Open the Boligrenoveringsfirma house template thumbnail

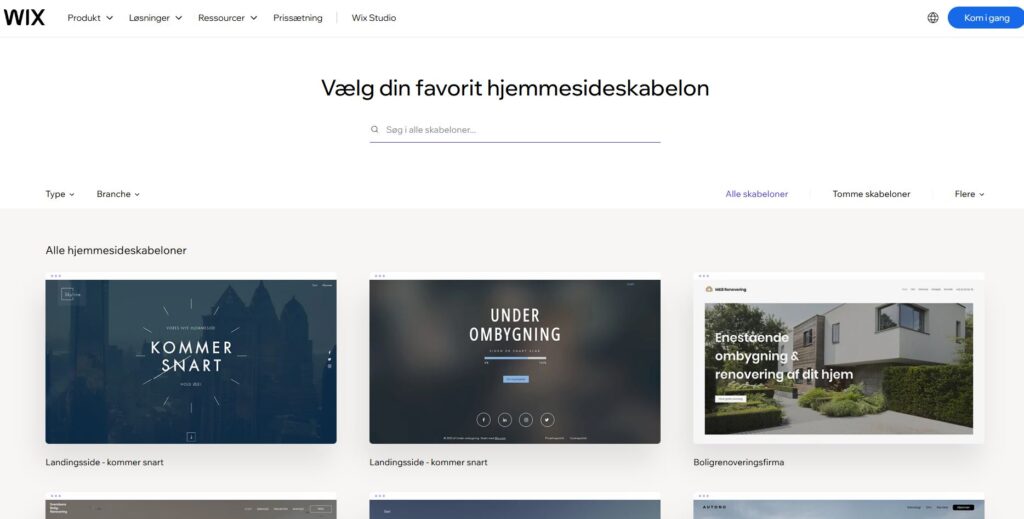(x=839, y=358)
